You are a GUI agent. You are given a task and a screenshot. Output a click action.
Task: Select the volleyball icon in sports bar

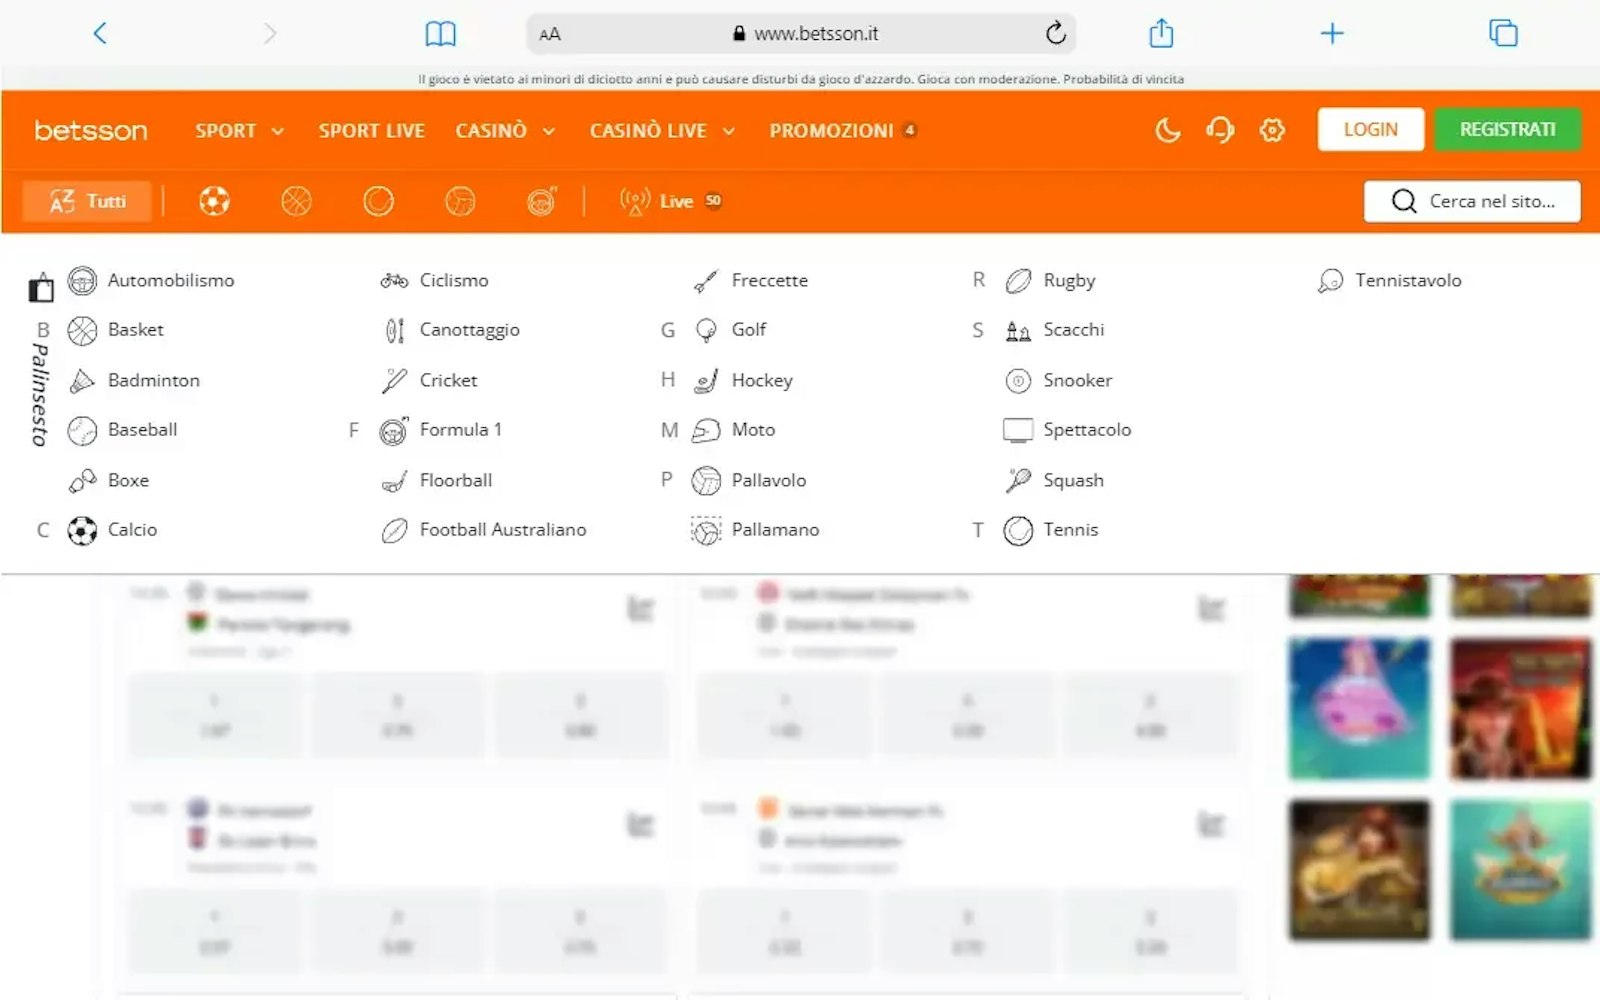460,201
